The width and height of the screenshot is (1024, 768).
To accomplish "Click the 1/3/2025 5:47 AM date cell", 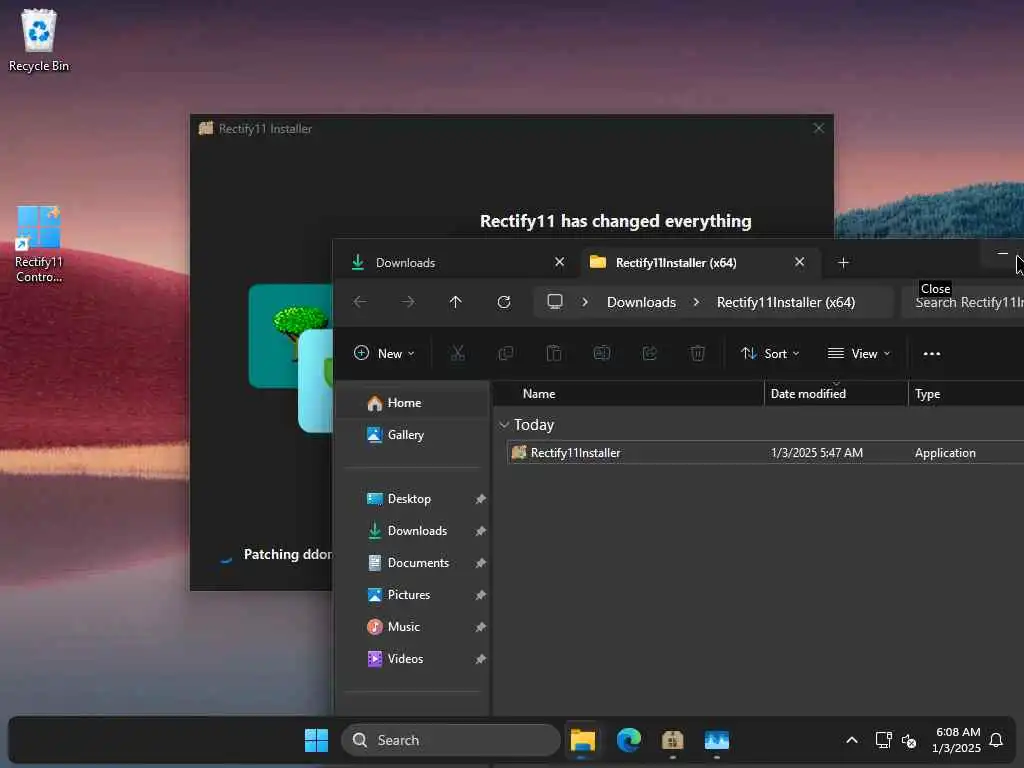I will [x=817, y=453].
